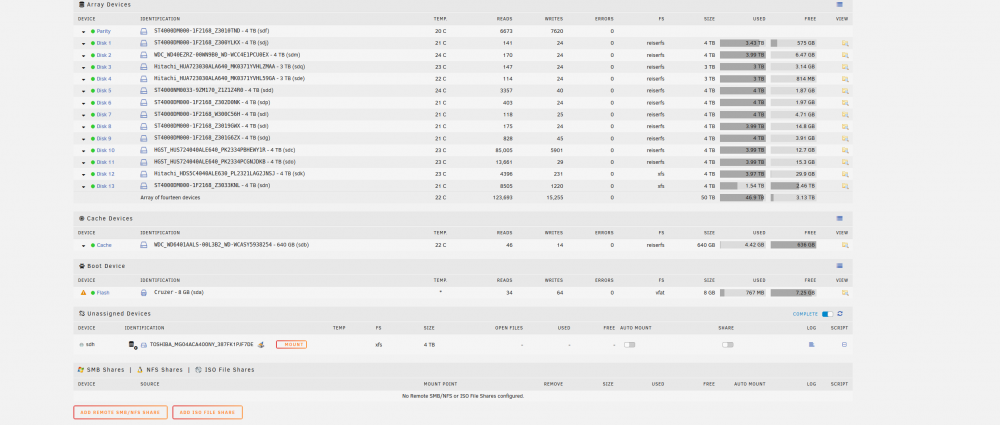Open the view folder icon for Disk 5
This screenshot has height=425, width=1000.
pyautogui.click(x=844, y=91)
